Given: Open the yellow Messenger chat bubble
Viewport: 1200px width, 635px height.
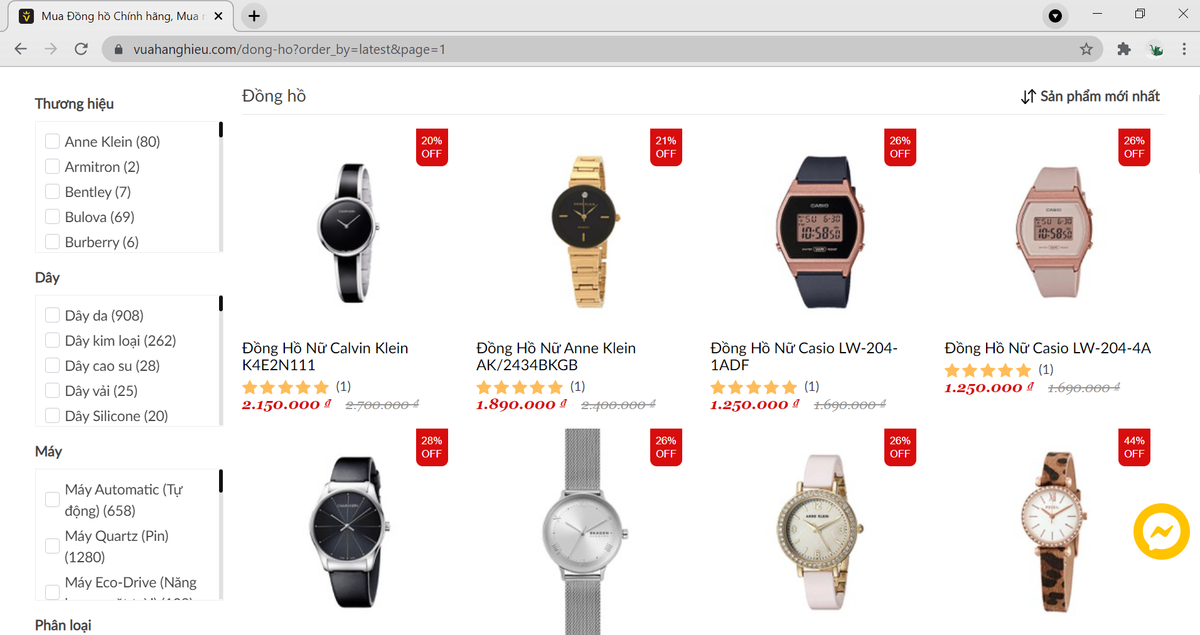Looking at the screenshot, I should (1161, 531).
